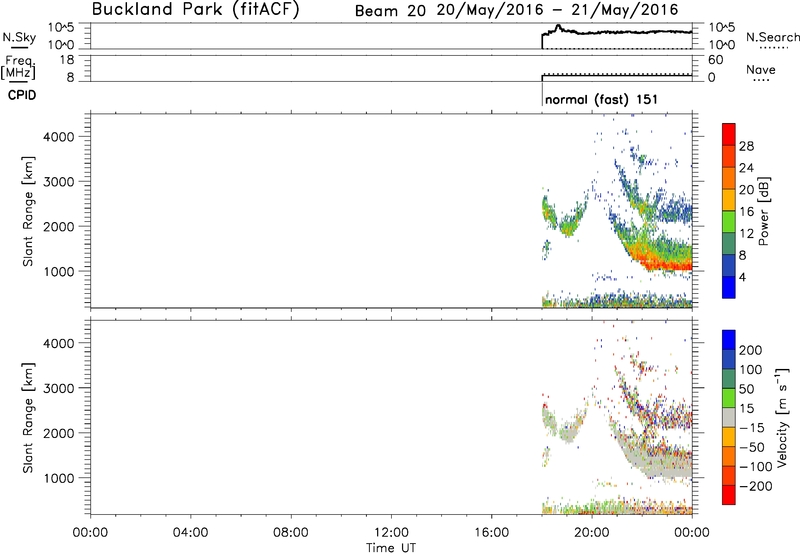Click the '4' tick label on the Power scale

(742, 277)
